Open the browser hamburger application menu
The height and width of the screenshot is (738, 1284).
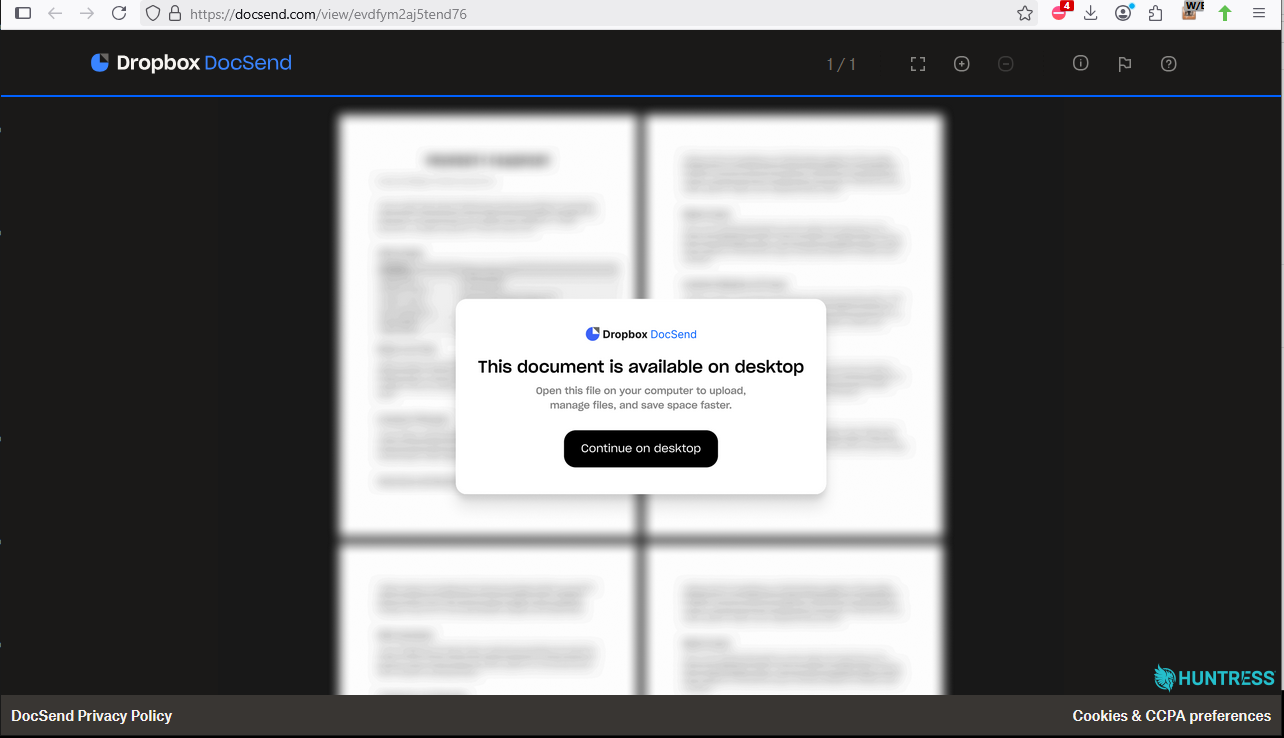pos(1259,14)
